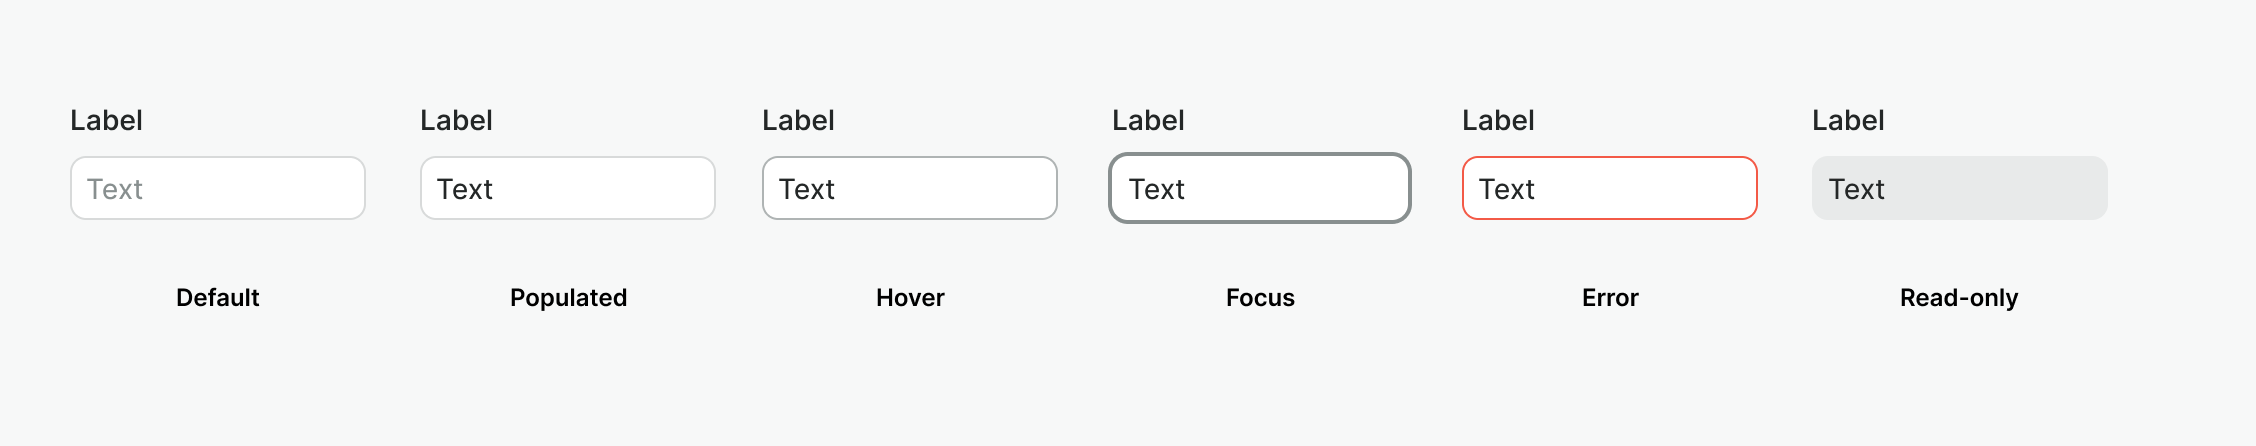The height and width of the screenshot is (446, 2256).
Task: Click the Error caption text
Action: (x=1610, y=298)
